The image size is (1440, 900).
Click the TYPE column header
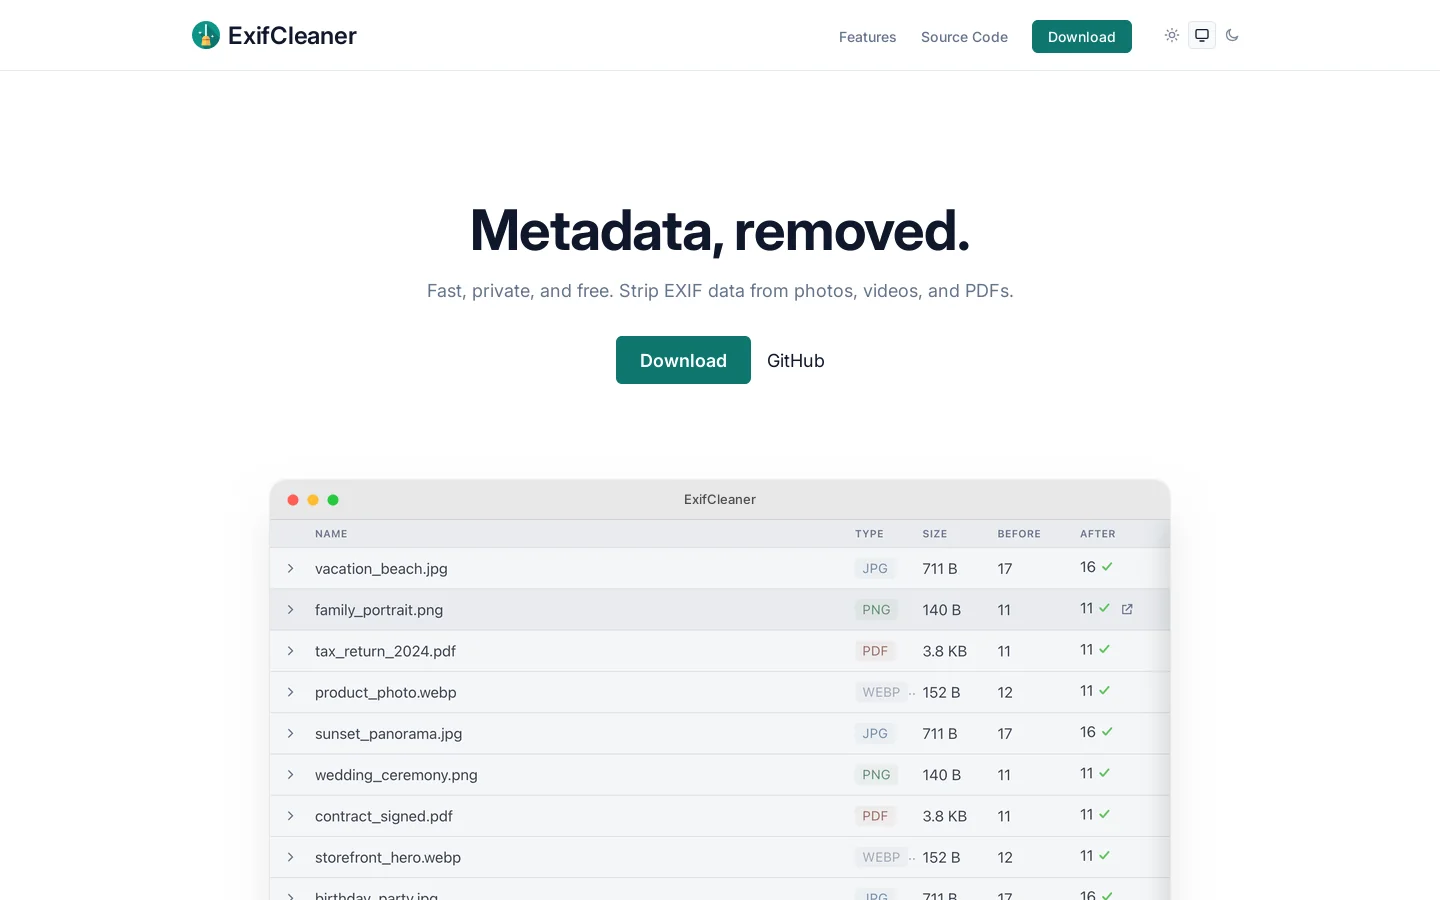869,534
